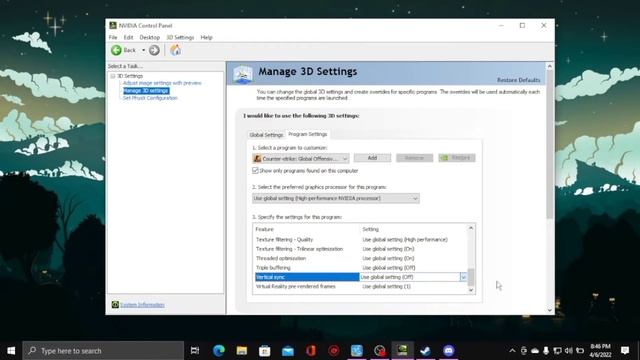
Task: Open the Help menu
Action: tap(207, 37)
